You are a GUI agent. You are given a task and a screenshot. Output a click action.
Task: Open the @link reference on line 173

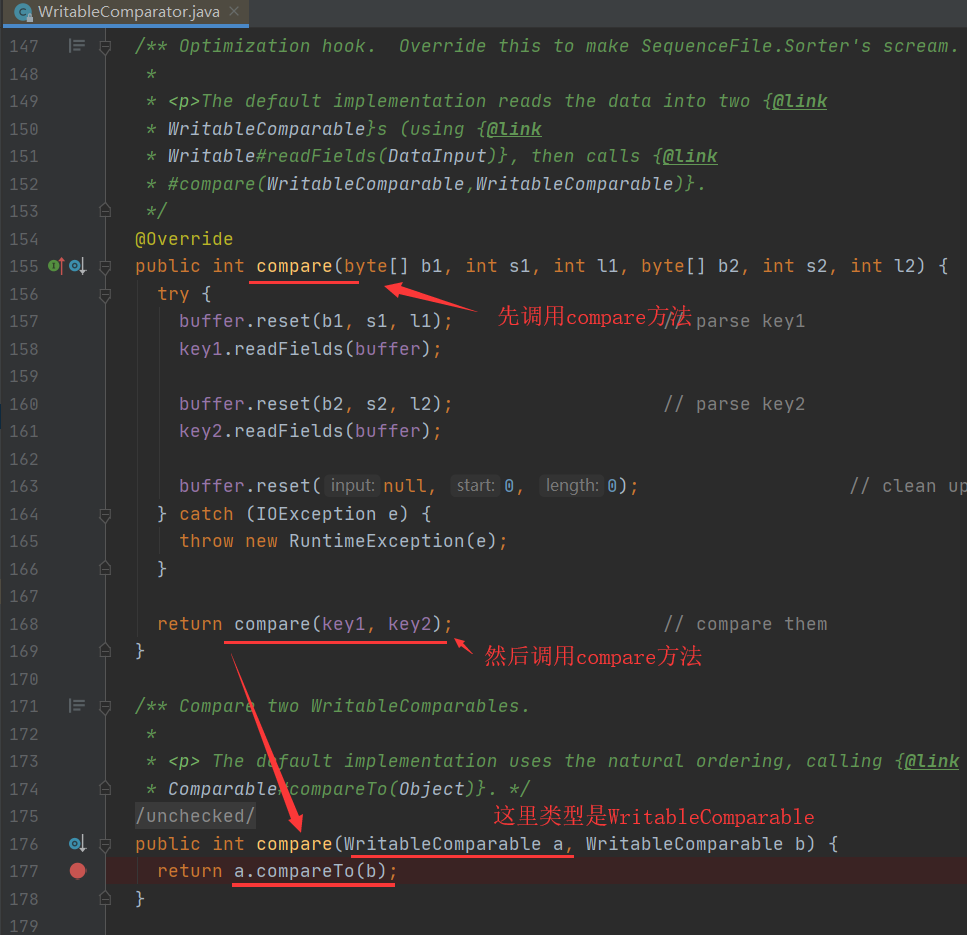pos(932,761)
